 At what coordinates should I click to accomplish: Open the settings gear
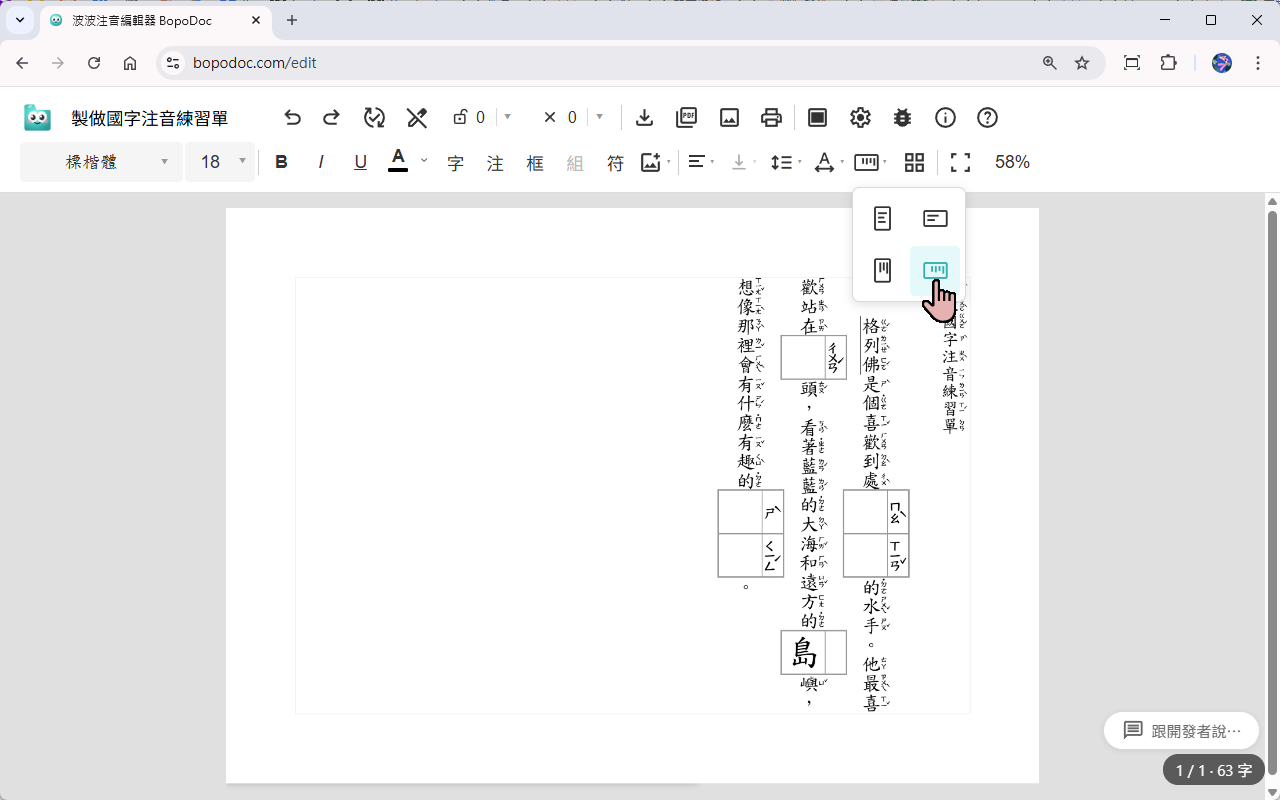click(860, 117)
